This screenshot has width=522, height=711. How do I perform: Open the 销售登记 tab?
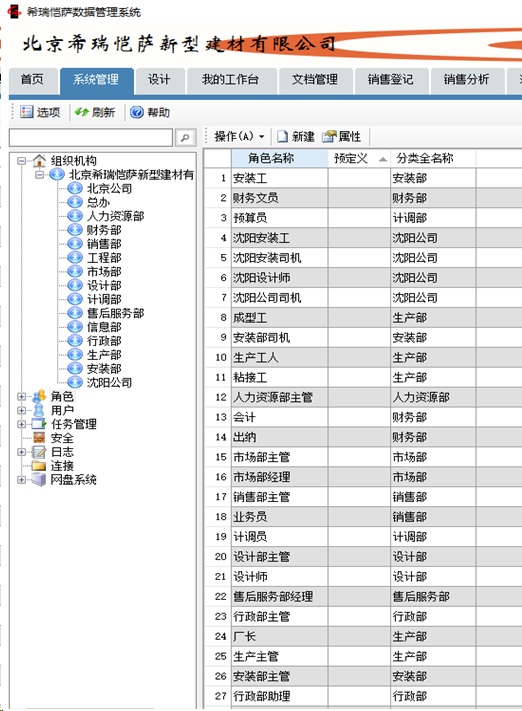tap(391, 80)
